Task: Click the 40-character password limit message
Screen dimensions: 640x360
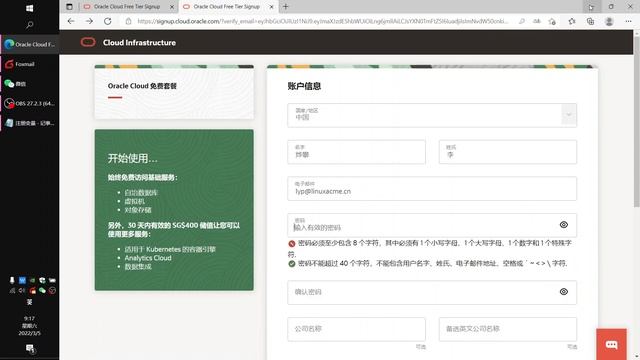Action: tap(428, 263)
